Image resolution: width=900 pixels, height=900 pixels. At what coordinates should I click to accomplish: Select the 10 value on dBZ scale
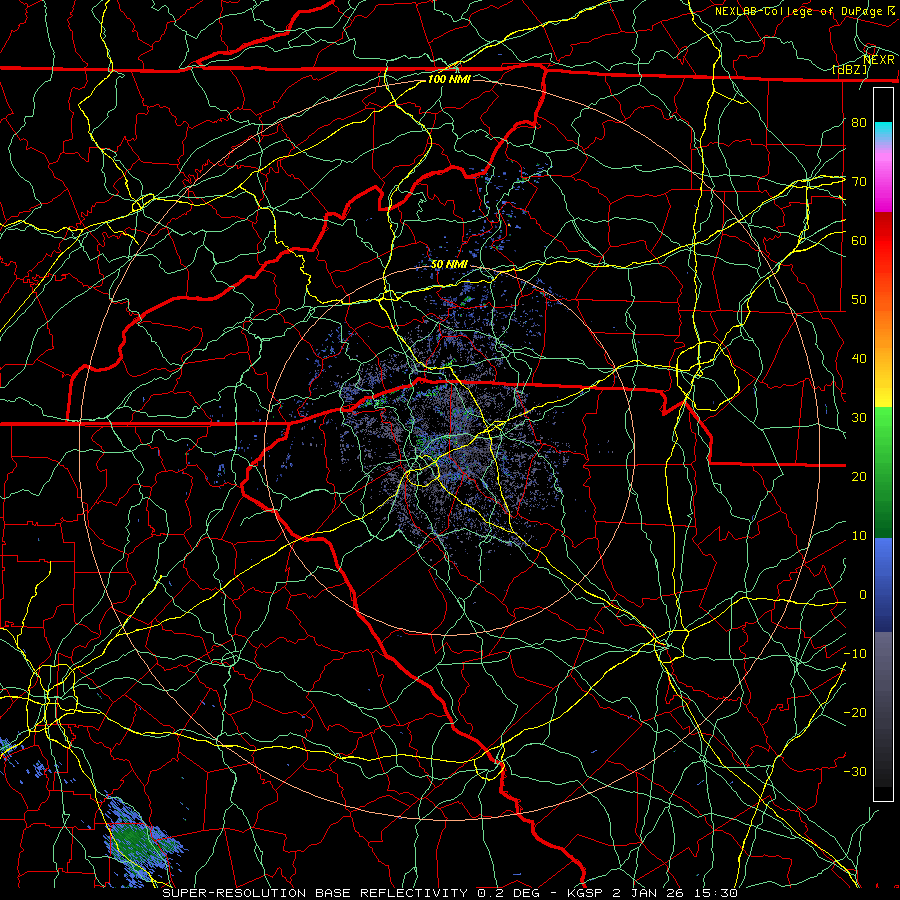coord(859,536)
